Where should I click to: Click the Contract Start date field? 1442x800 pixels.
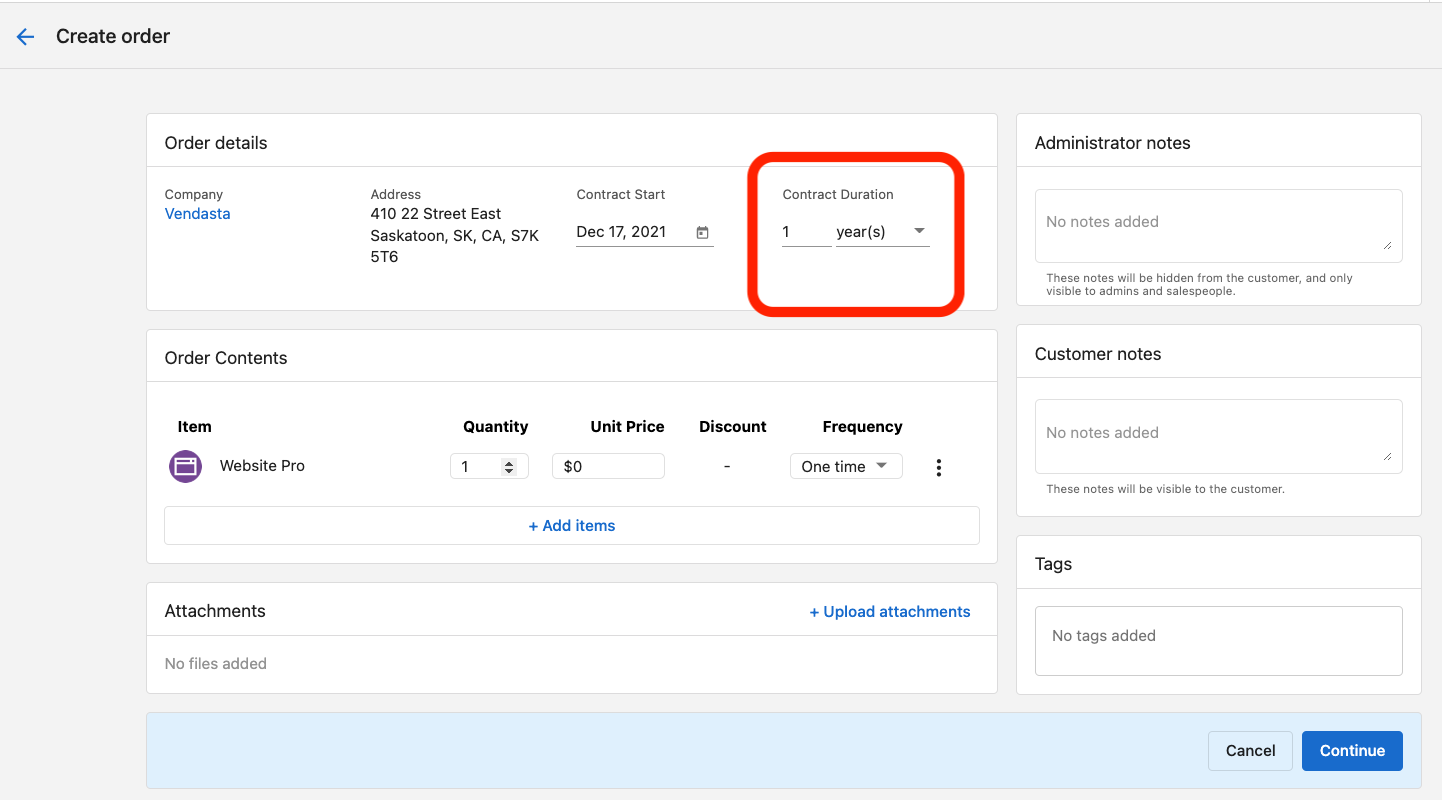click(x=645, y=232)
